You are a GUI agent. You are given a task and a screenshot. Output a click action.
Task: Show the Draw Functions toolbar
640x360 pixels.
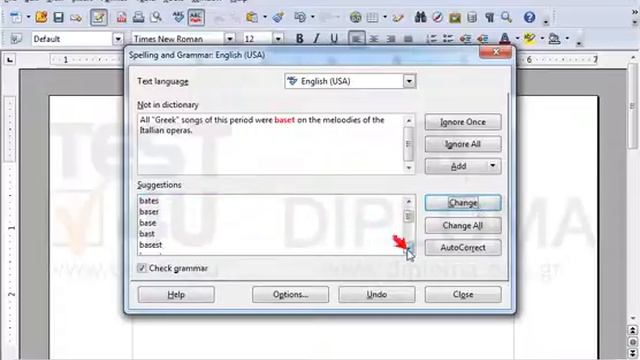(x=398, y=17)
